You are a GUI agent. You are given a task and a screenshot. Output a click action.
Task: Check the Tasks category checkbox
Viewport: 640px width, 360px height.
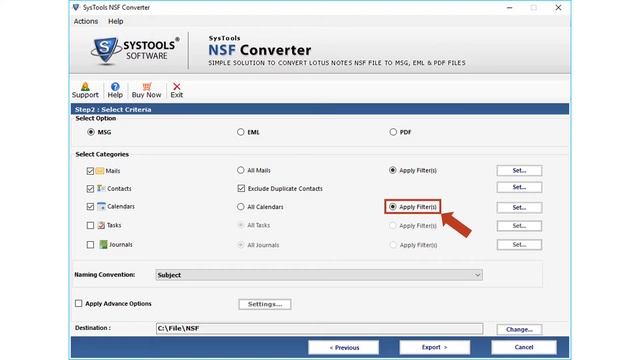point(90,225)
